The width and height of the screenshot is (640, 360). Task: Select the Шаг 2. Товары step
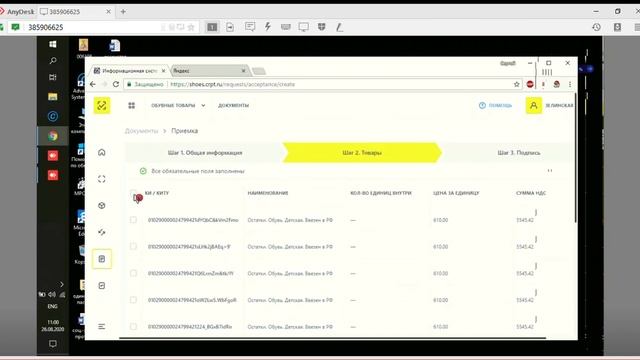tap(362, 153)
